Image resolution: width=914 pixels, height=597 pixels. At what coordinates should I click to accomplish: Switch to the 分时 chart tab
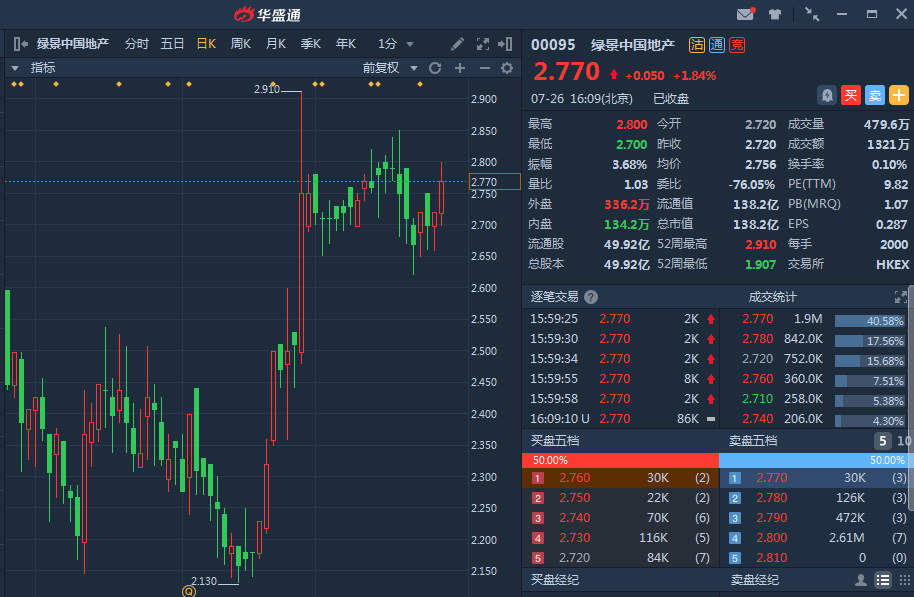tap(136, 44)
